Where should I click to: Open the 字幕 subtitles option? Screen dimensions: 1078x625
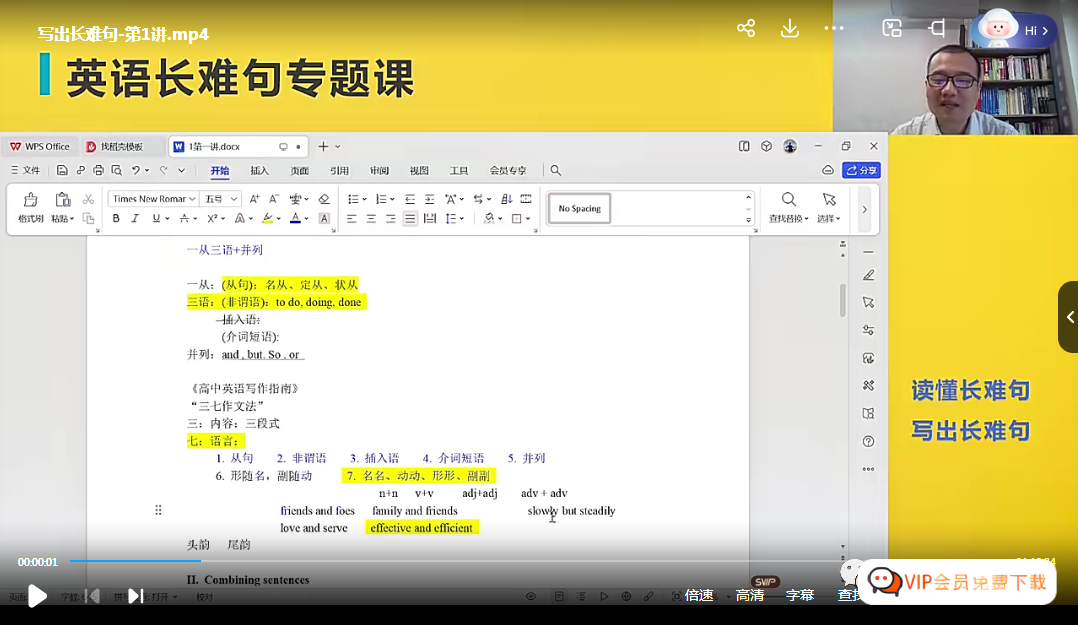pyautogui.click(x=800, y=595)
